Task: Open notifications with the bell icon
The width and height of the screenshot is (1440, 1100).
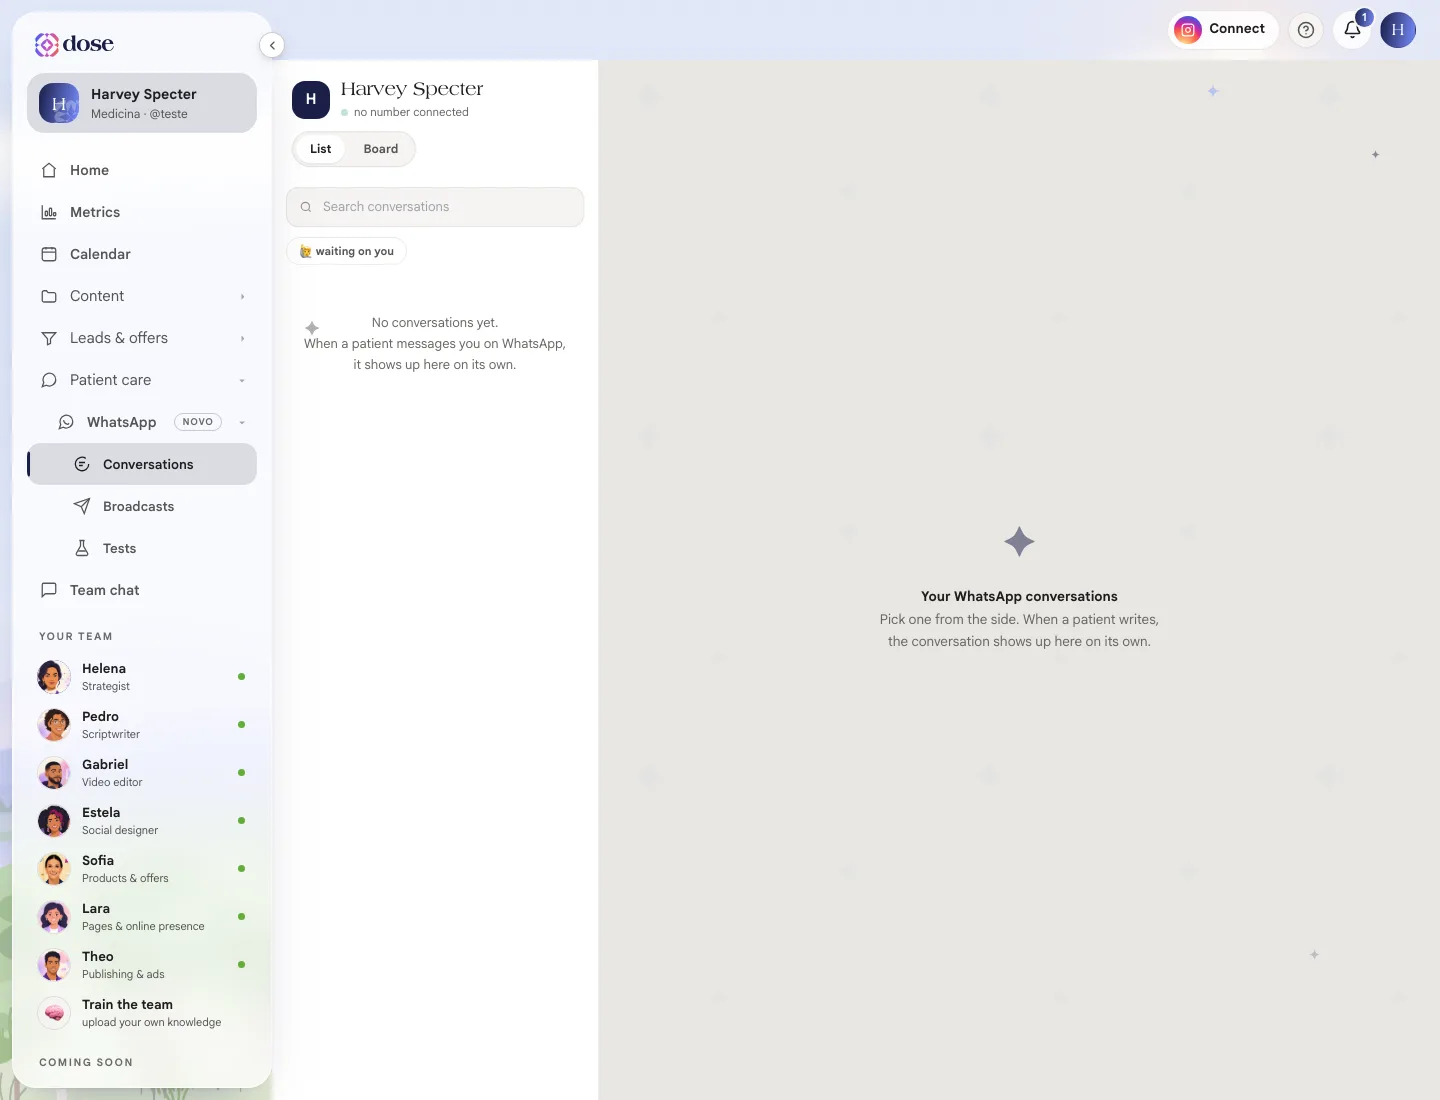Action: pyautogui.click(x=1352, y=30)
